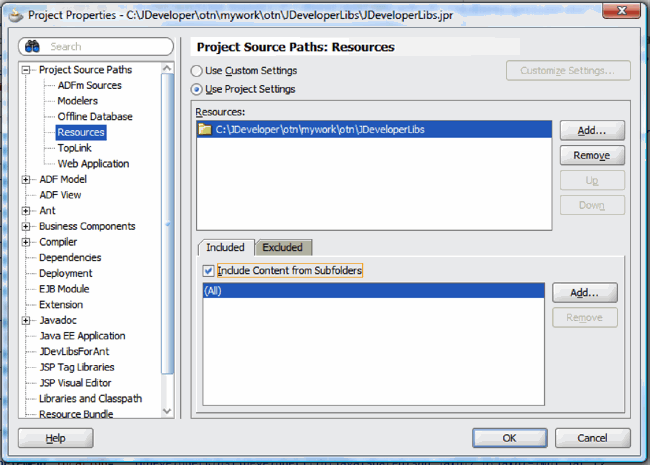Click the binoculars search icon
The height and width of the screenshot is (465, 650).
click(x=32, y=47)
